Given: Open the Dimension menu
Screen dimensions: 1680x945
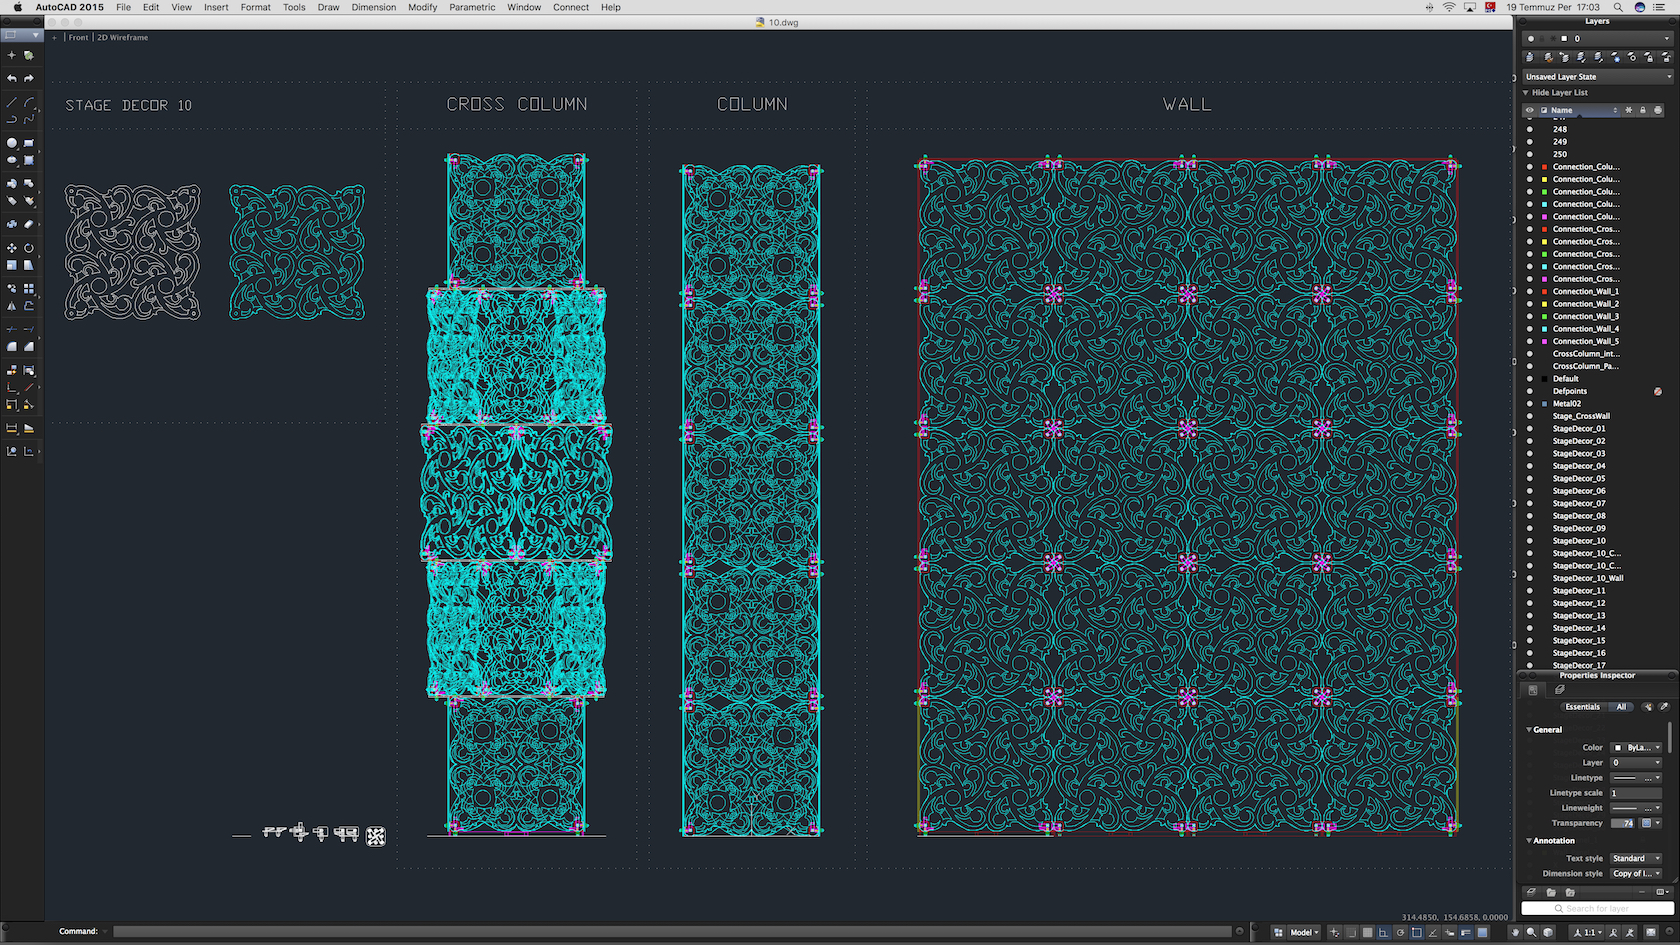Looking at the screenshot, I should click(373, 7).
